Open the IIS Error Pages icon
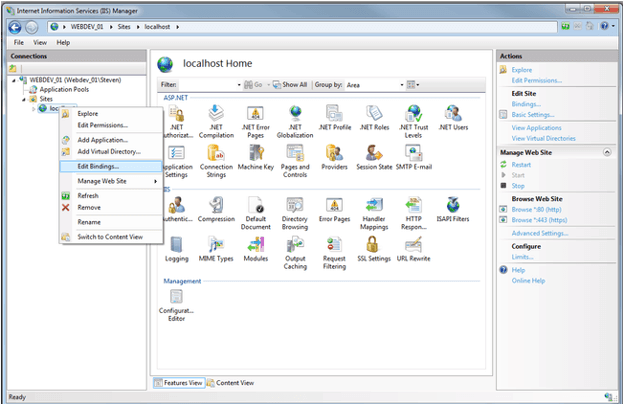 pyautogui.click(x=335, y=209)
